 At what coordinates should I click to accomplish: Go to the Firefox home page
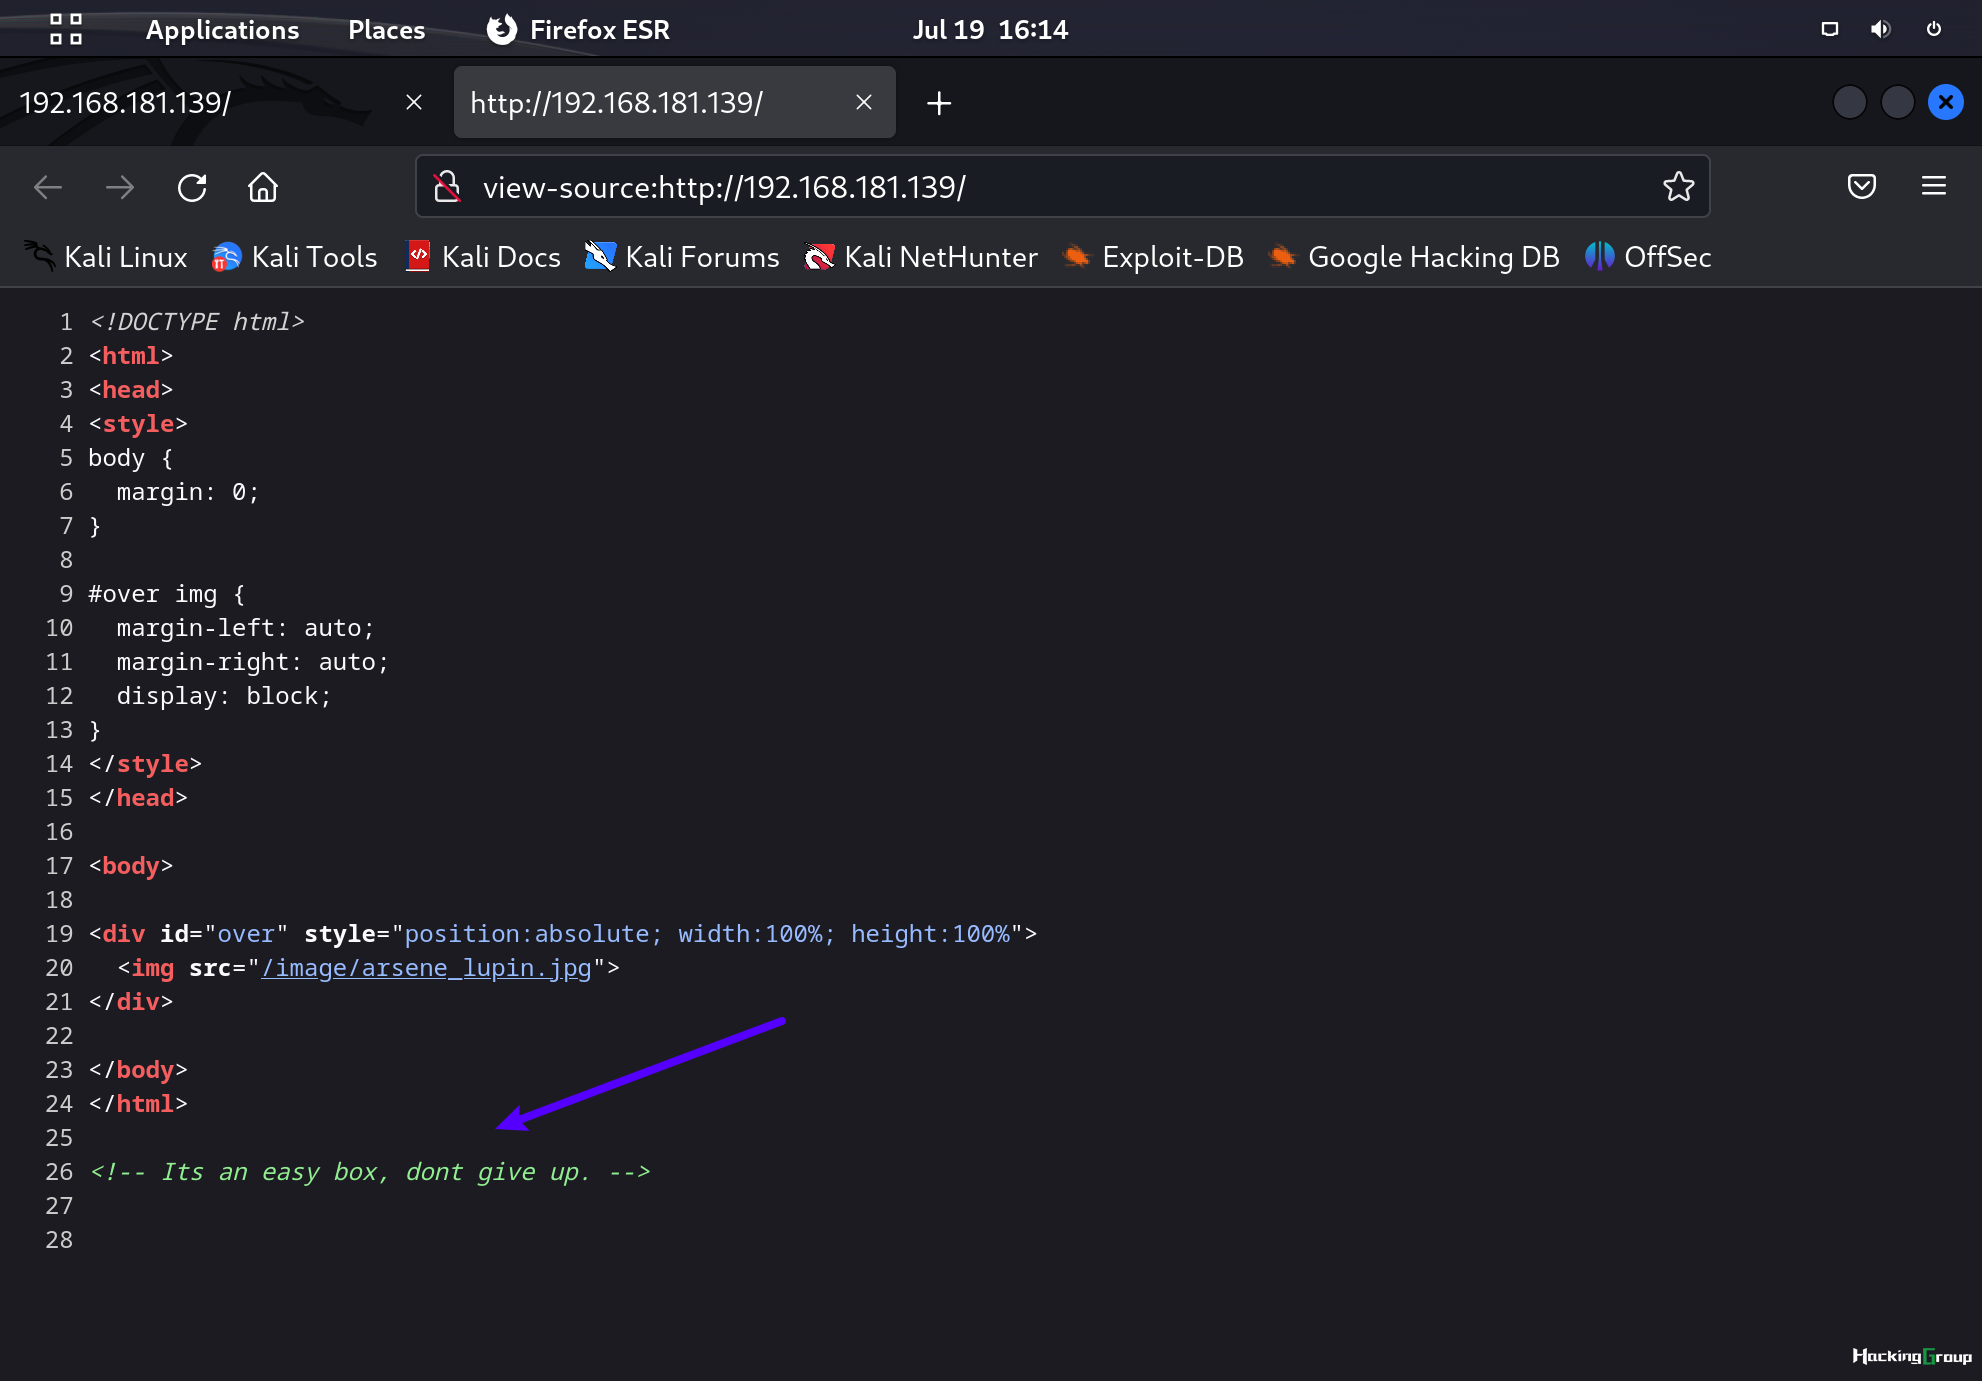[263, 187]
